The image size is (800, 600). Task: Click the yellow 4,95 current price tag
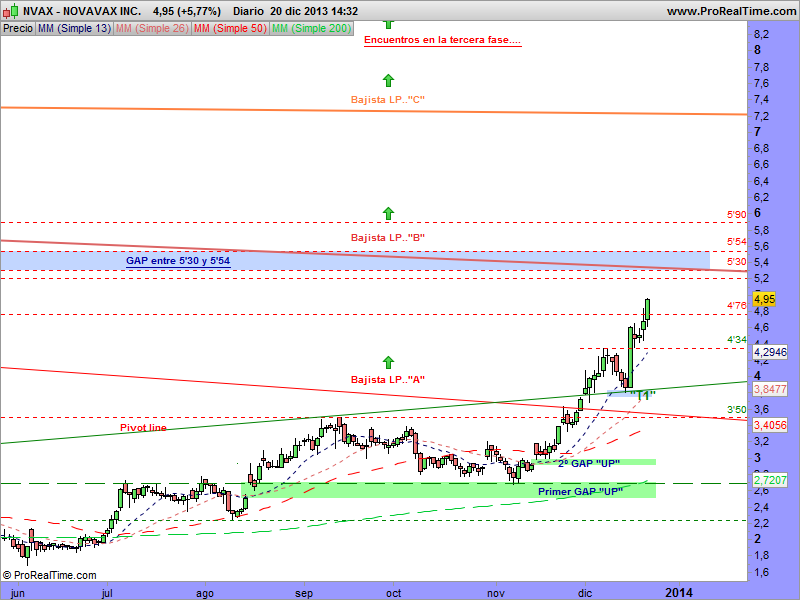coord(764,298)
